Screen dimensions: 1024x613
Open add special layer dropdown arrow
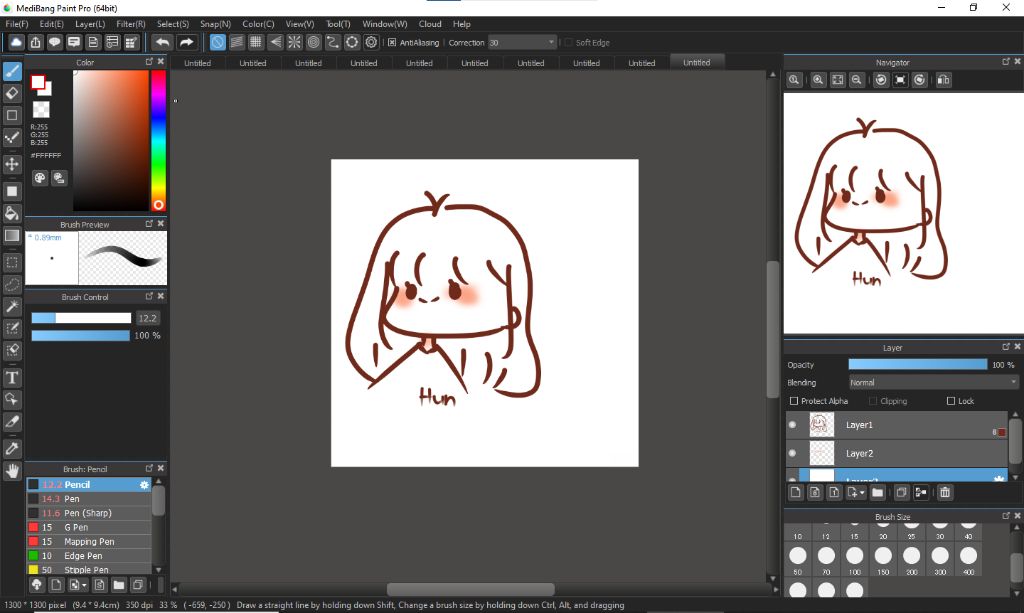[x=862, y=493]
